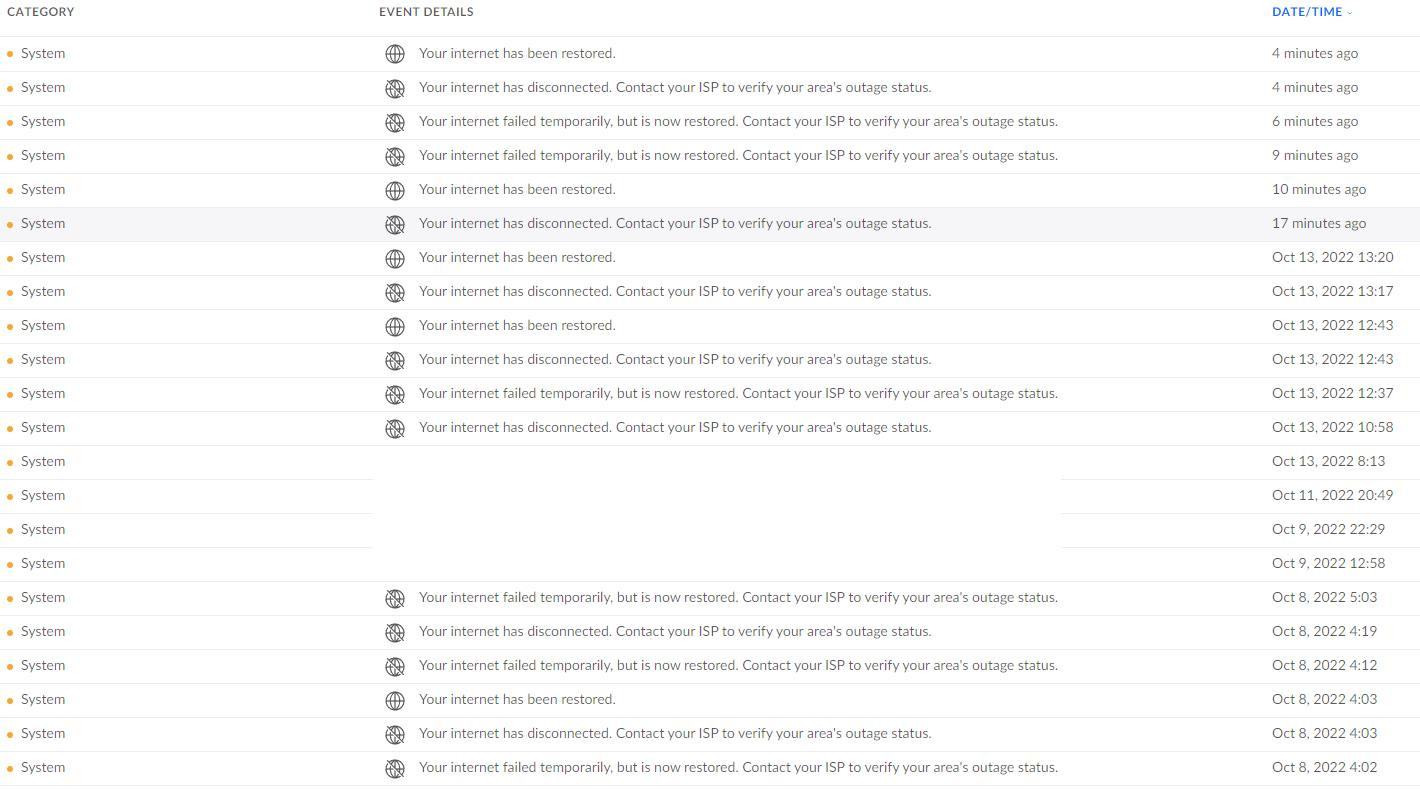
Task: Click crossed-globe icon of disconnect event 4 minutes ago
Action: click(x=395, y=88)
